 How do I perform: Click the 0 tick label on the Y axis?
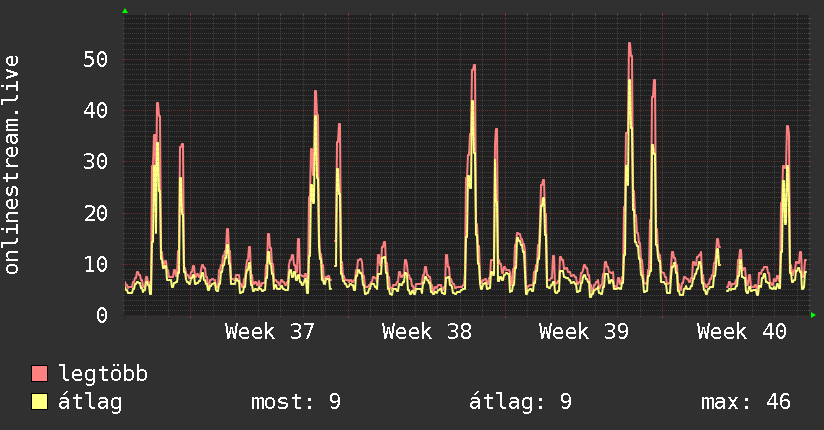[x=102, y=315]
